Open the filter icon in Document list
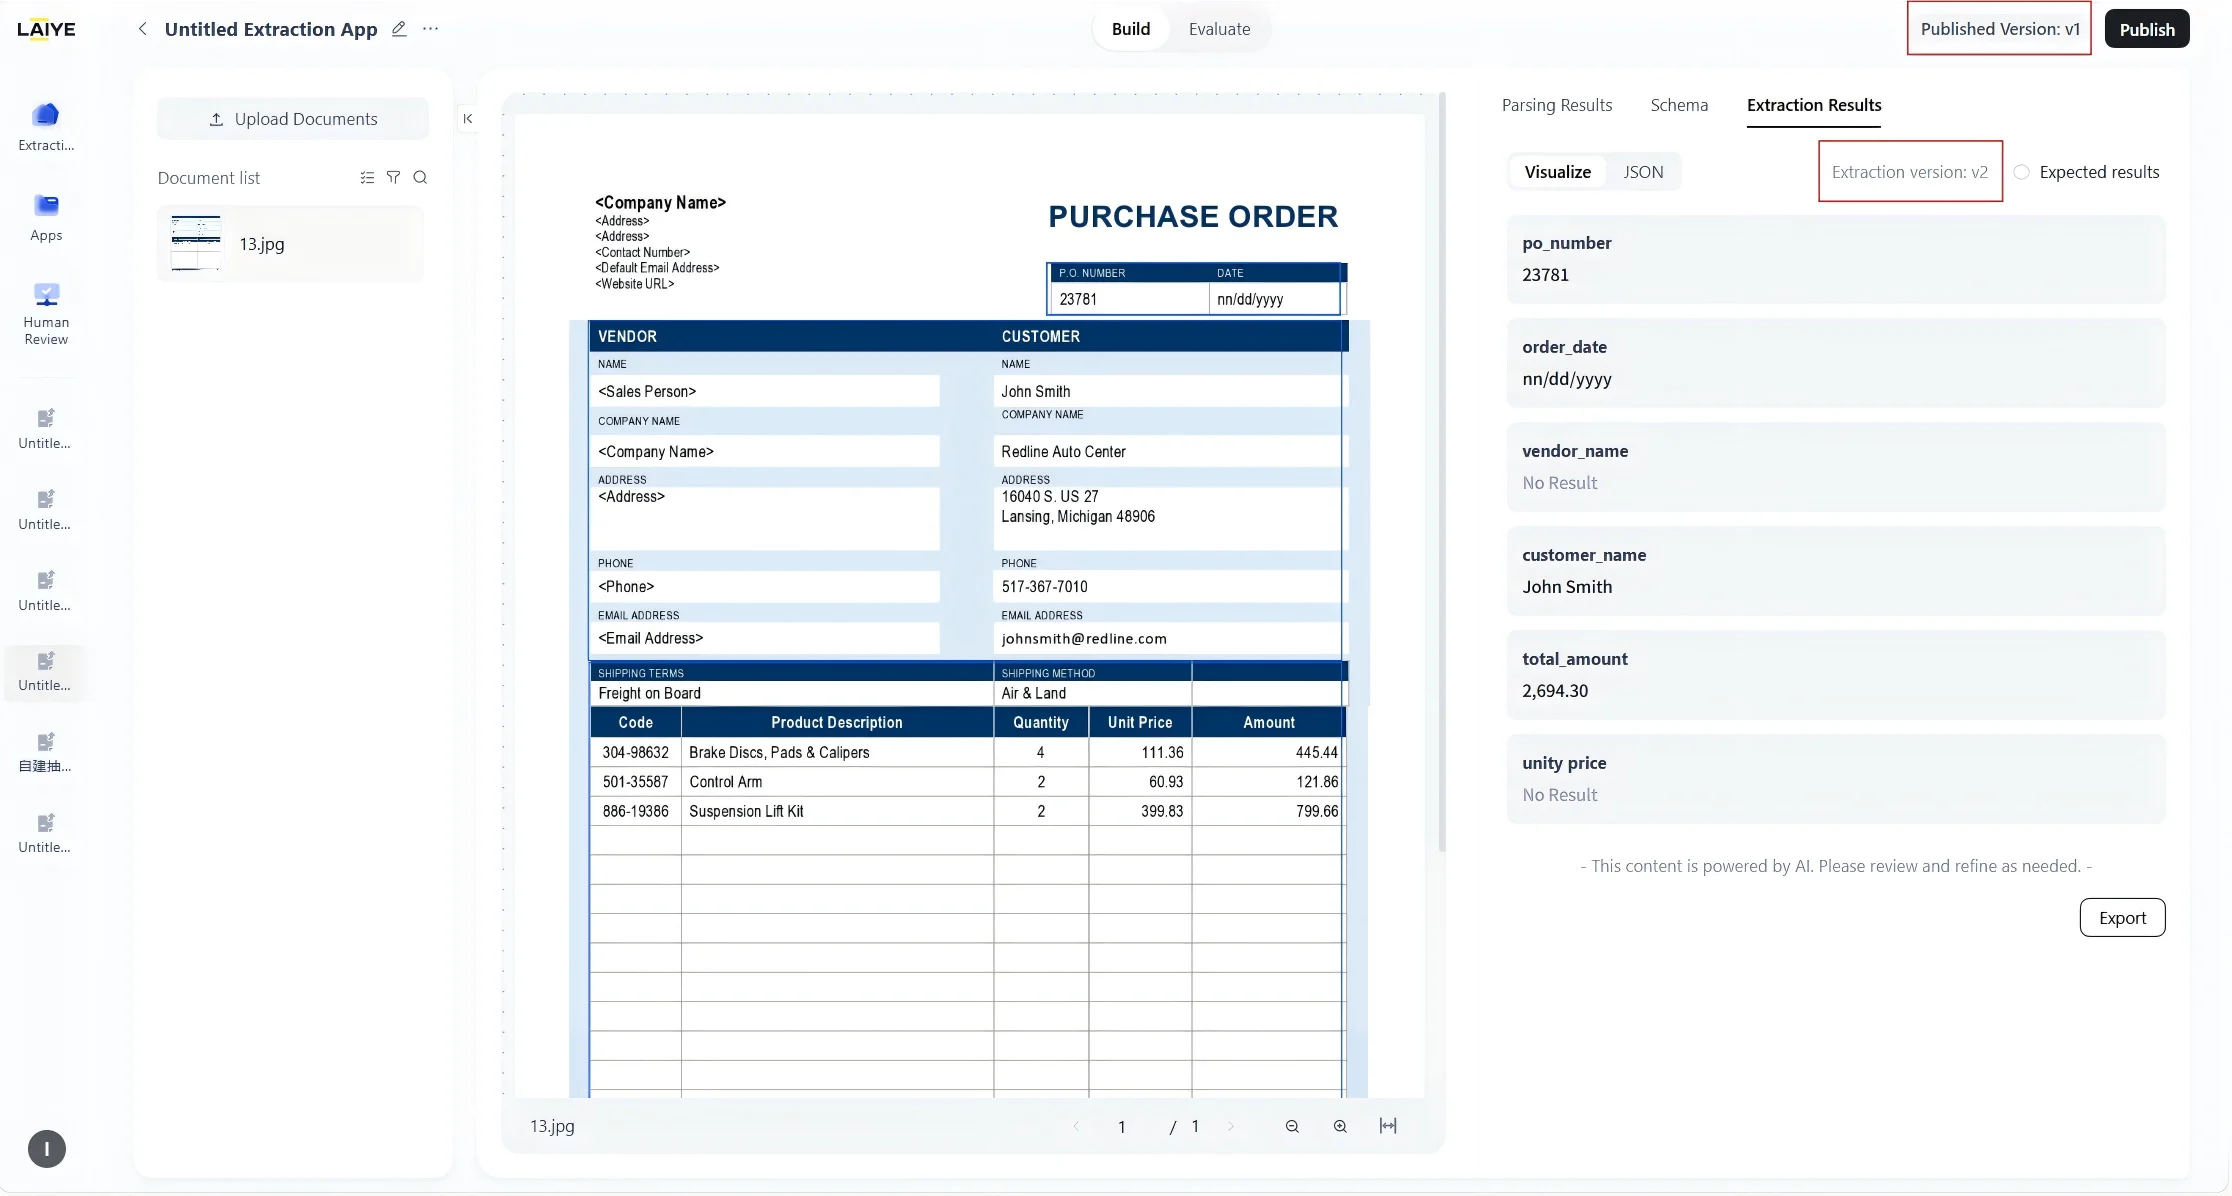 coord(393,177)
